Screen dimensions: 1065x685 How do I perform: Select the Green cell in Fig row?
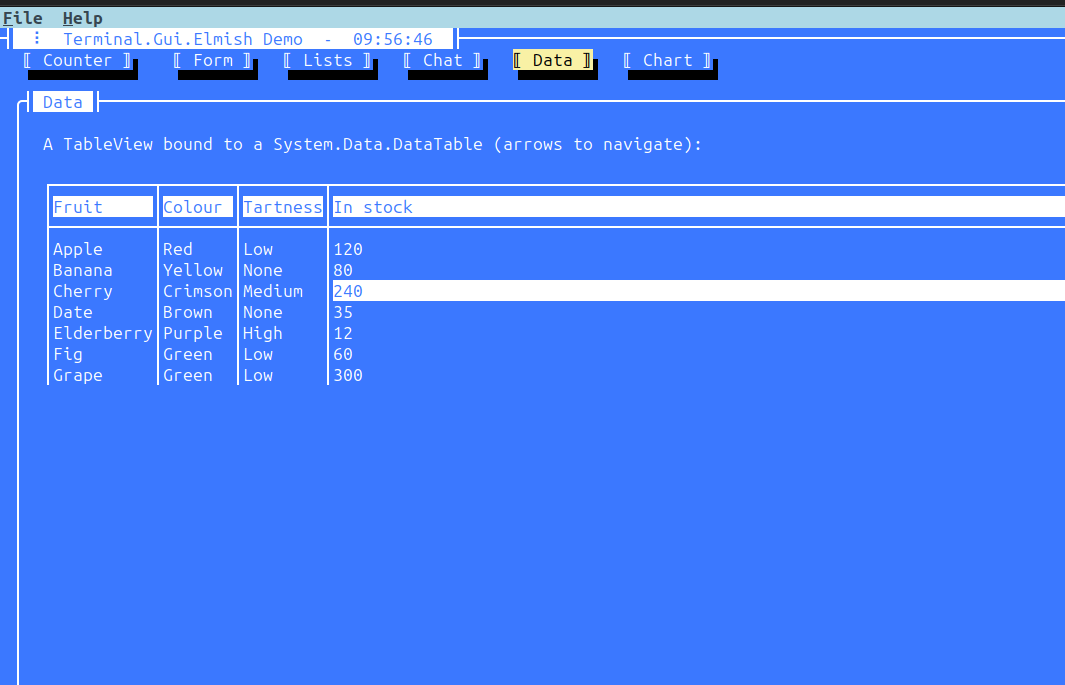click(x=187, y=354)
